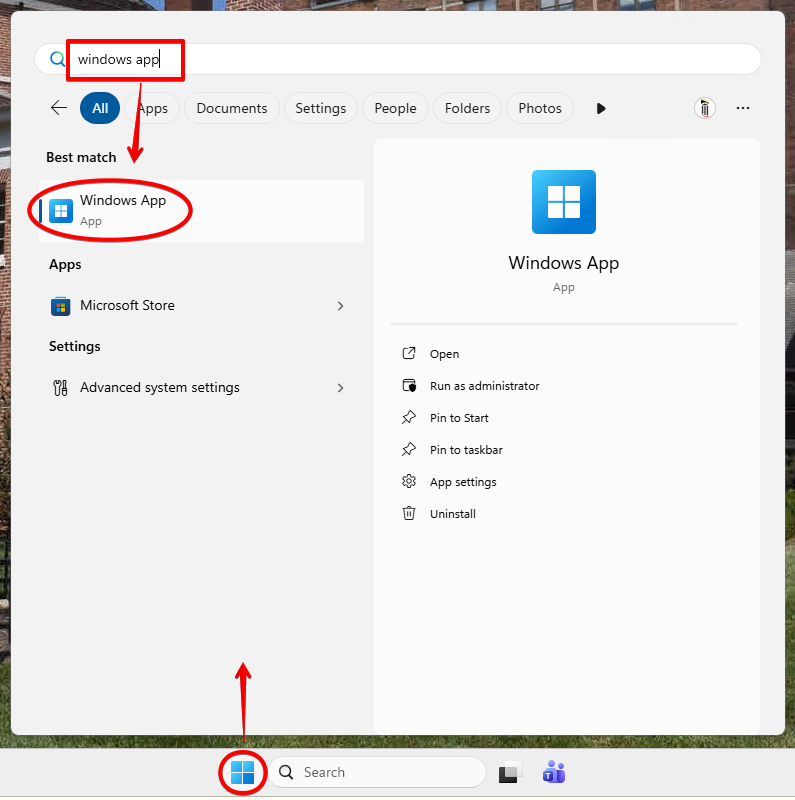Choose the People filter tab
Viewport: 795px width, 800px height.
pyautogui.click(x=395, y=108)
